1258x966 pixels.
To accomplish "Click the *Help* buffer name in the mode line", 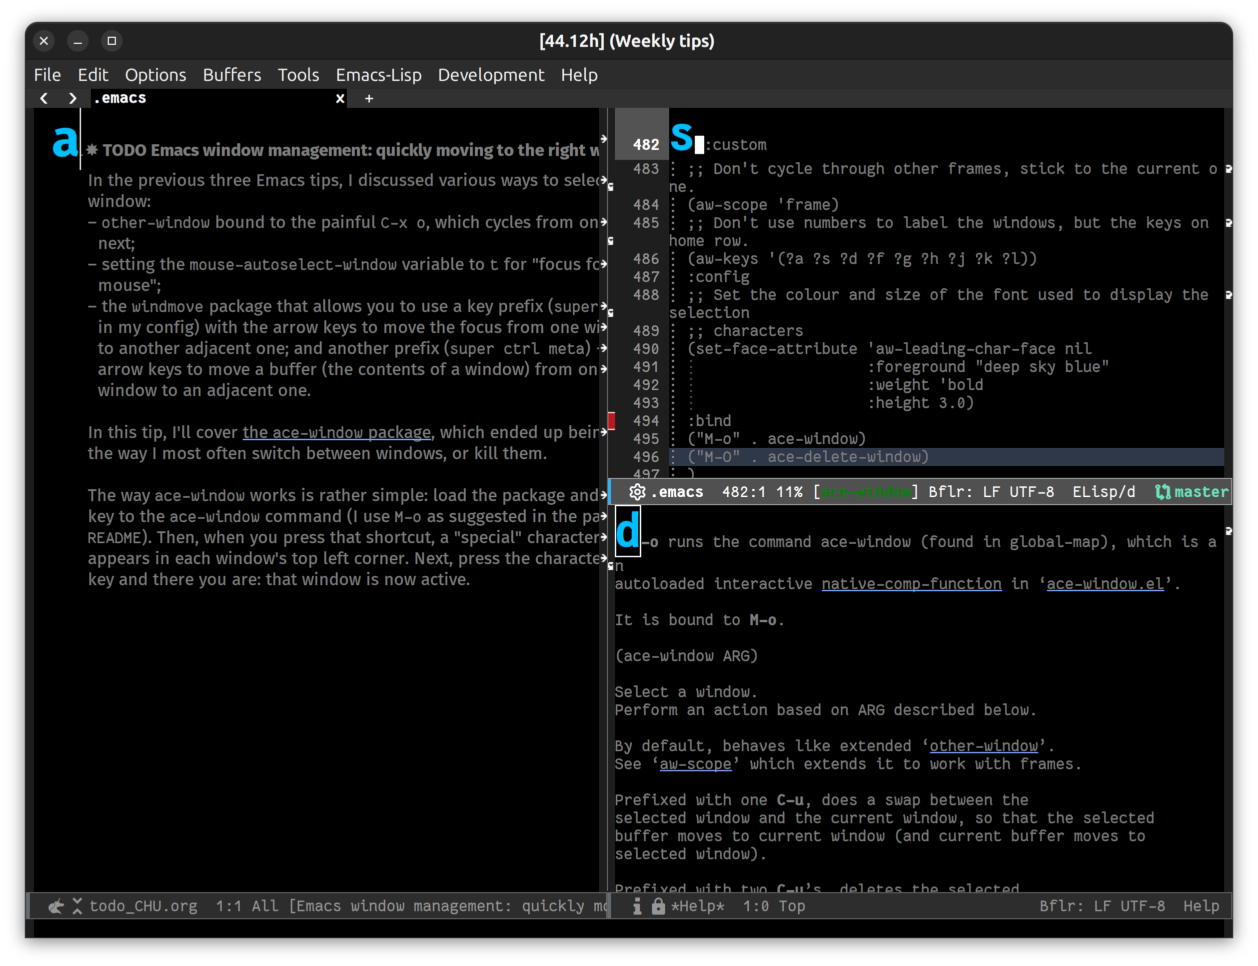I will pyautogui.click(x=697, y=906).
